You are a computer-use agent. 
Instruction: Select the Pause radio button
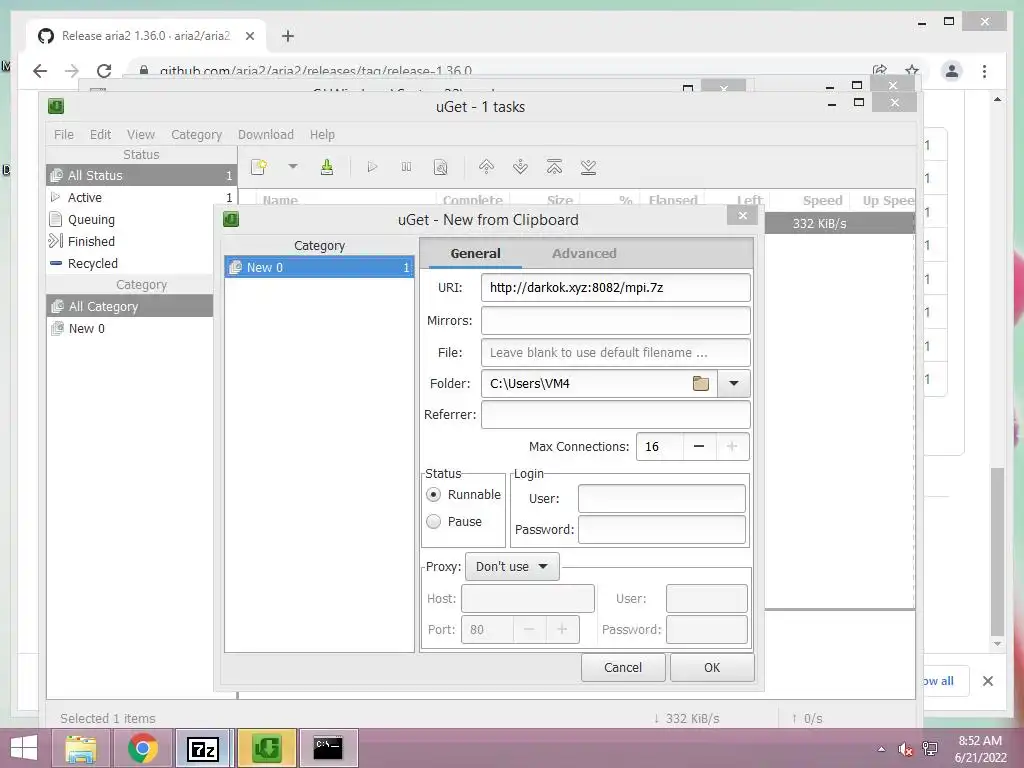(433, 521)
